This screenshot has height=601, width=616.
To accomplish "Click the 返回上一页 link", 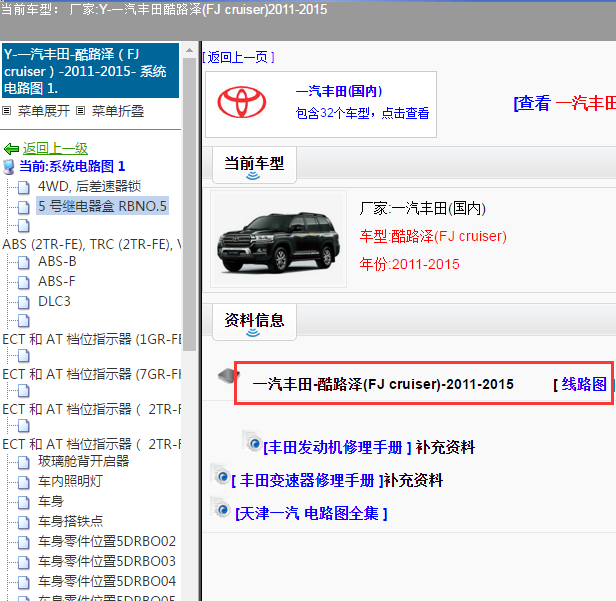I will point(238,57).
